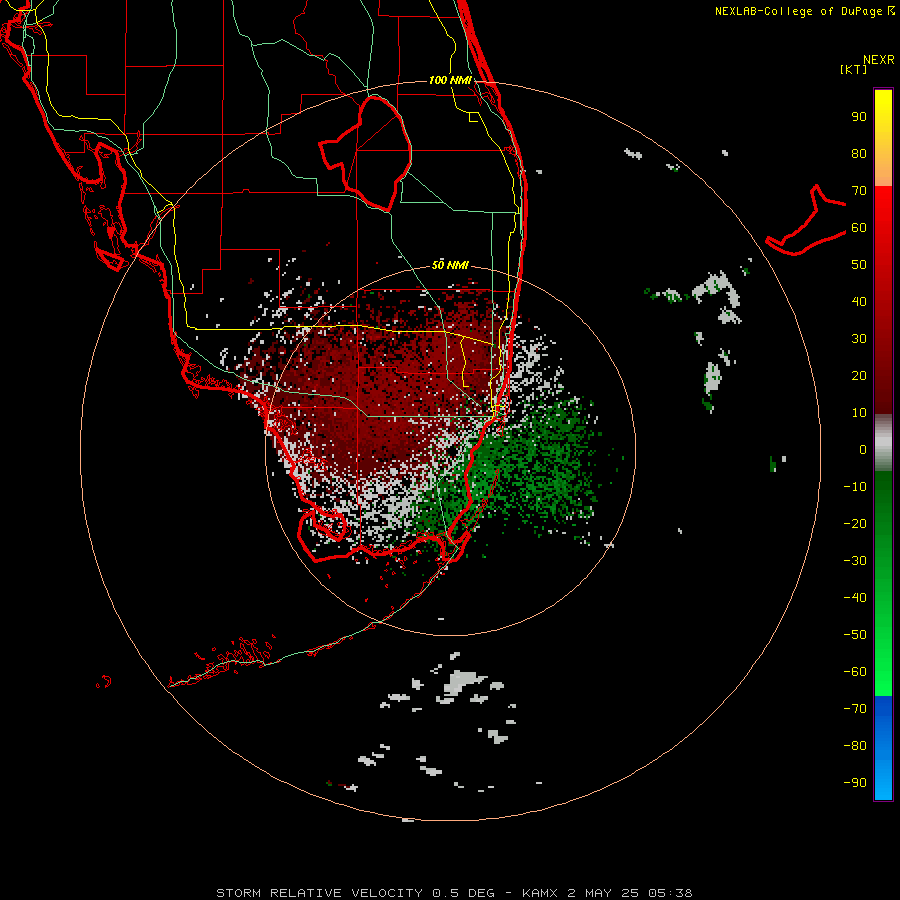The width and height of the screenshot is (900, 900).
Task: Select the -10 value on the velocity scale
Action: point(855,487)
